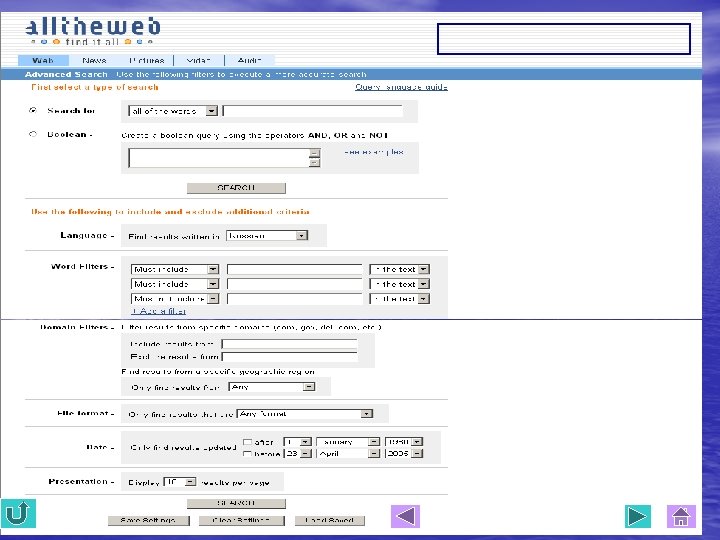Open the January month dropdown
This screenshot has width=720, height=540.
(x=348, y=442)
